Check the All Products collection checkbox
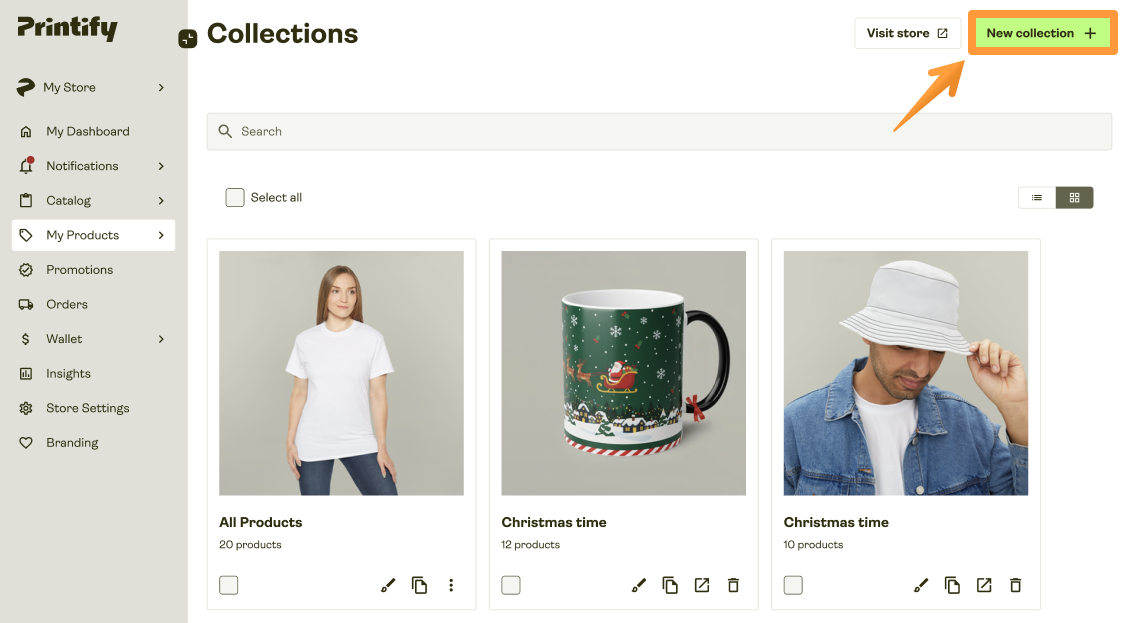This screenshot has width=1130, height=623. [x=228, y=585]
